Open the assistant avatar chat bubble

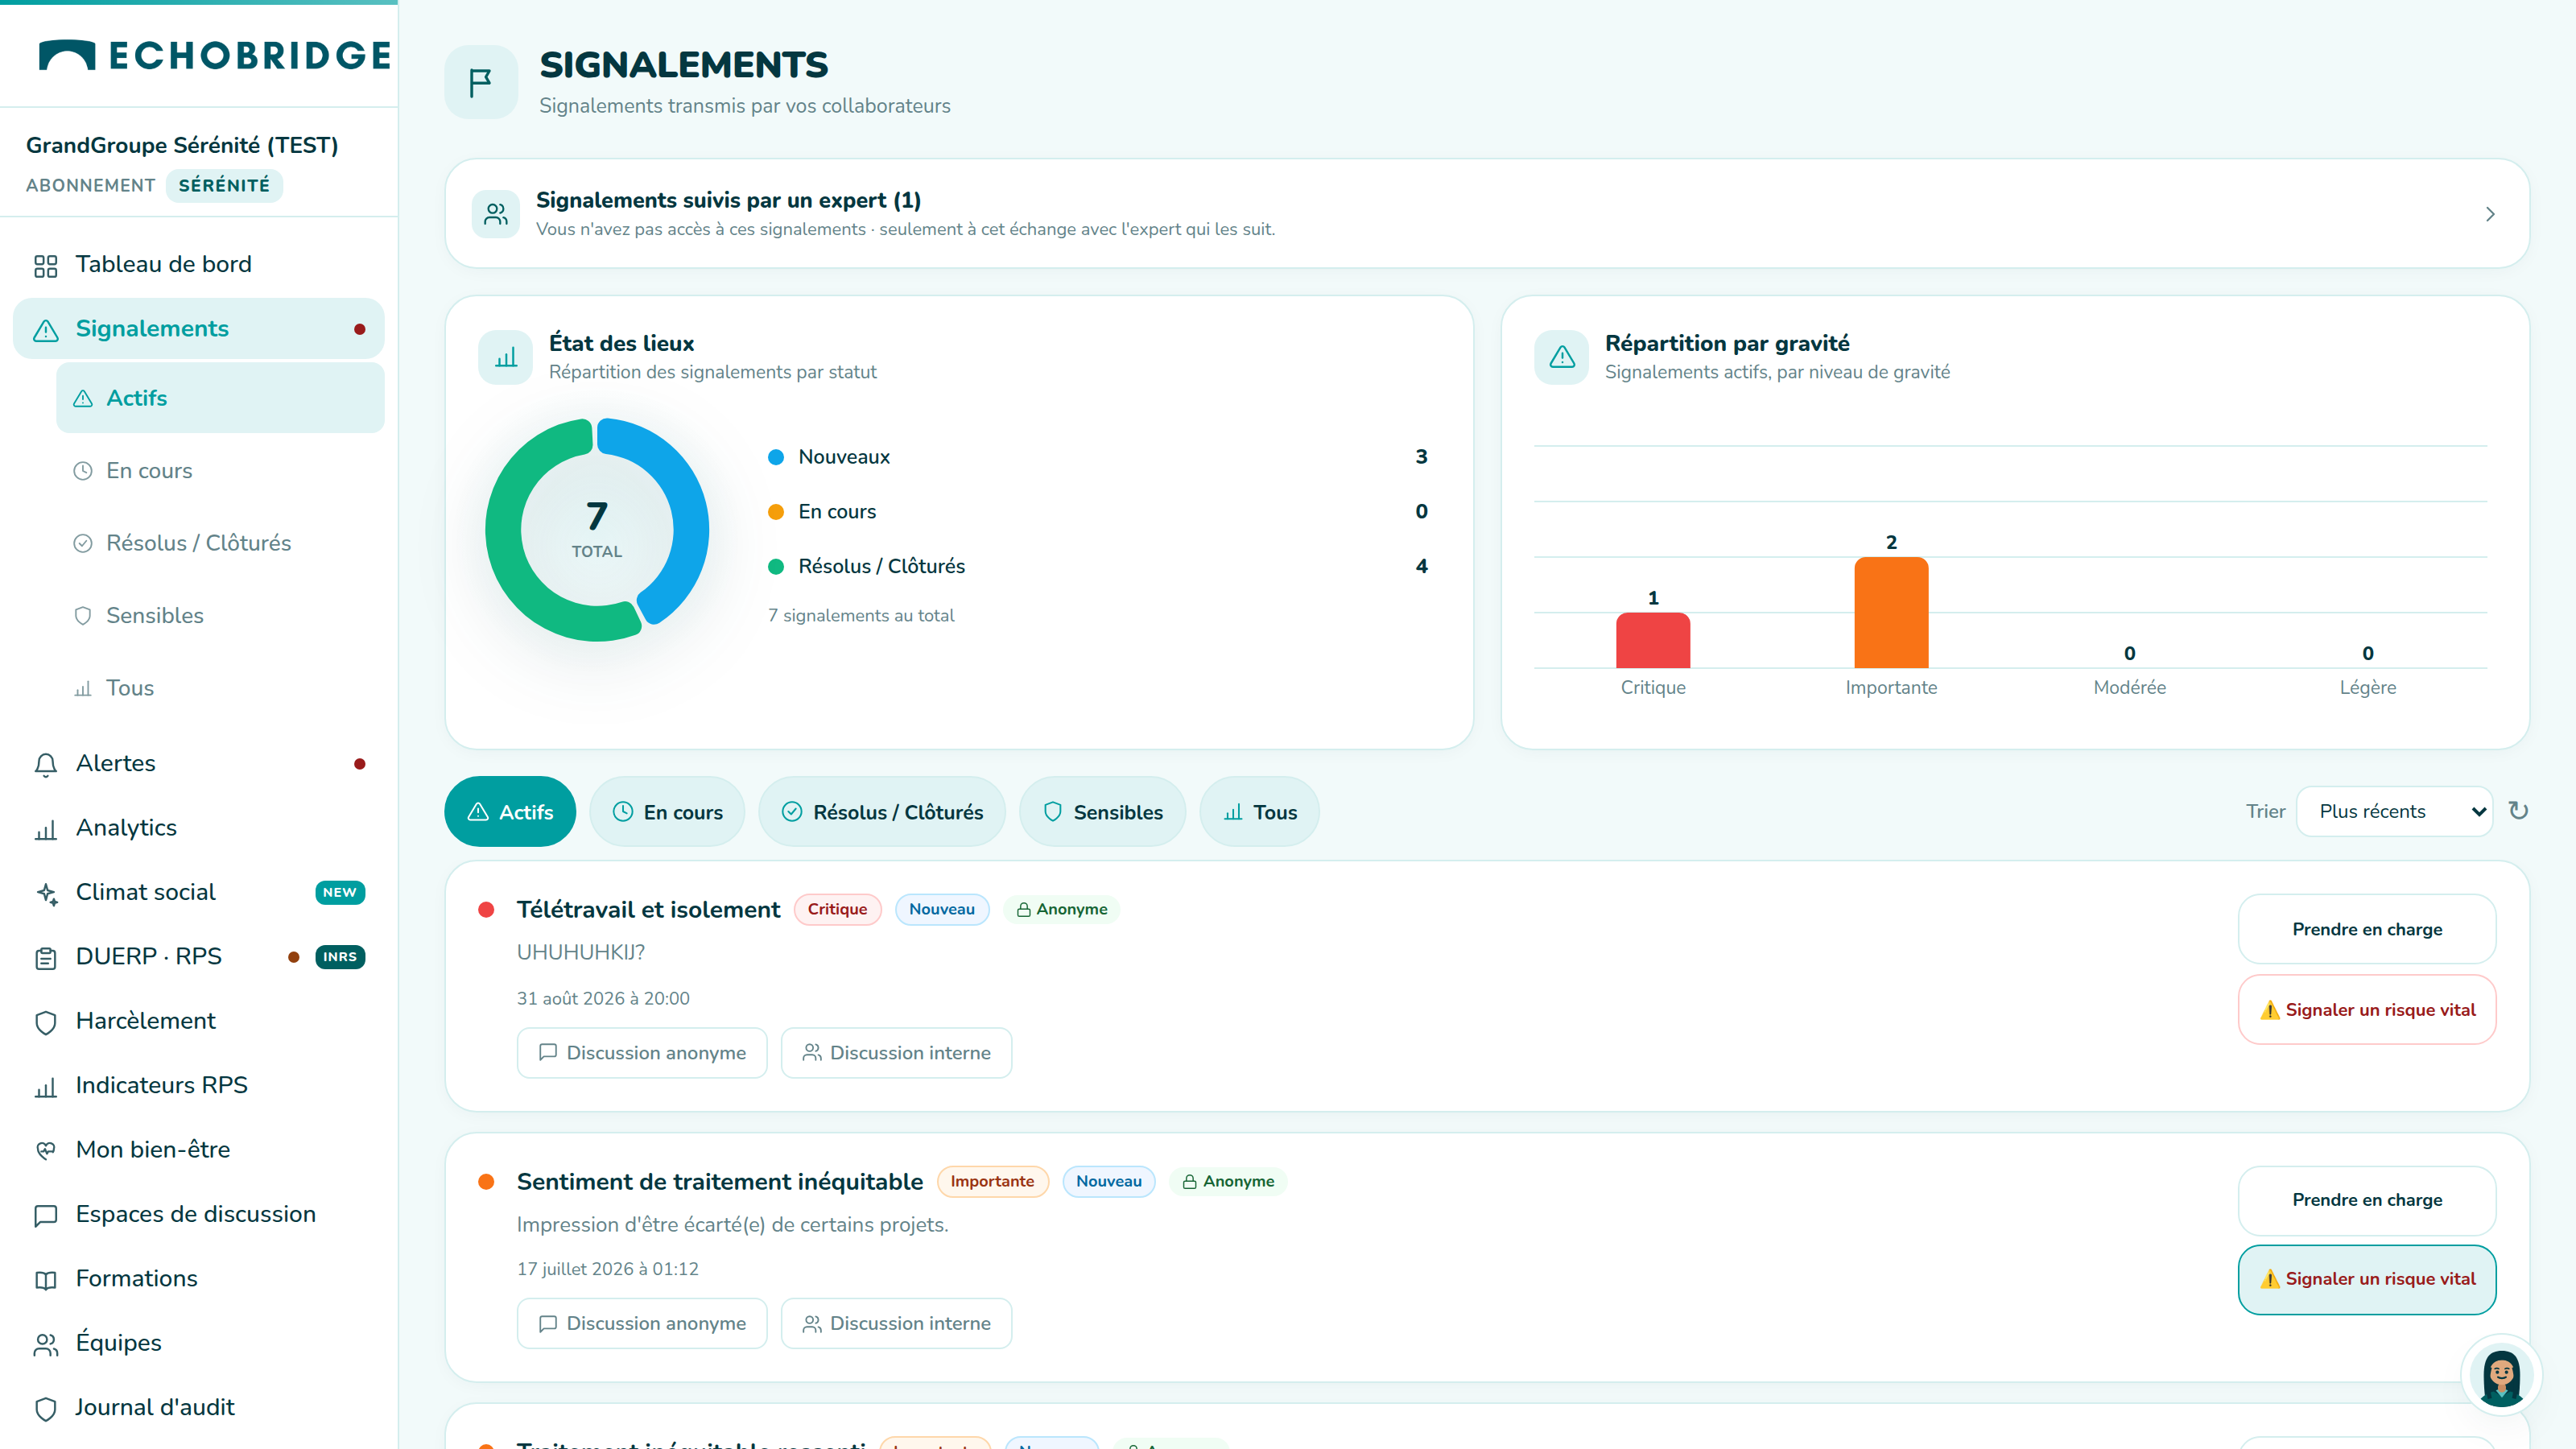[2501, 1376]
